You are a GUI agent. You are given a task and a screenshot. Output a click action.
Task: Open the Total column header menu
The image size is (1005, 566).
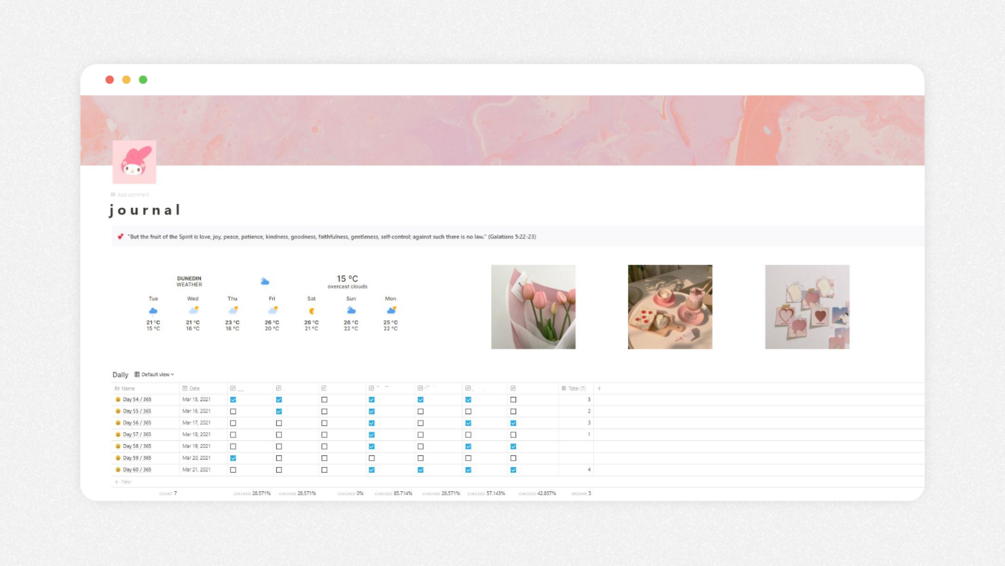(574, 388)
